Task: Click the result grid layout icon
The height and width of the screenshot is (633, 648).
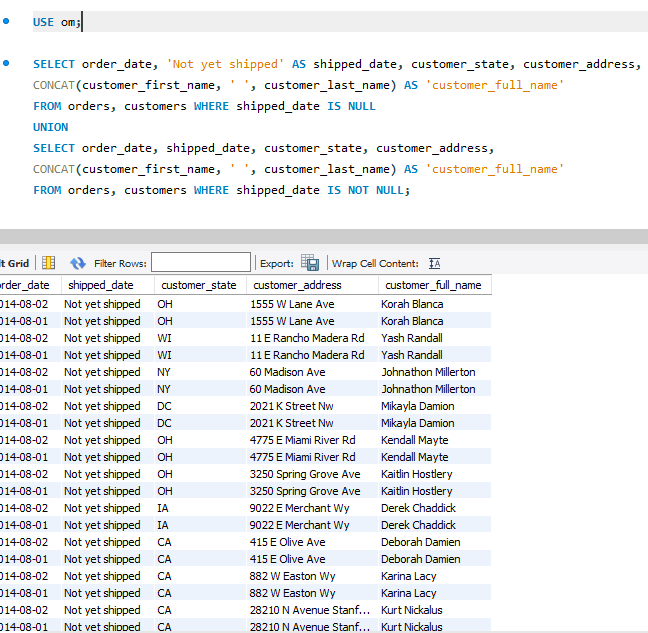Action: pos(48,263)
